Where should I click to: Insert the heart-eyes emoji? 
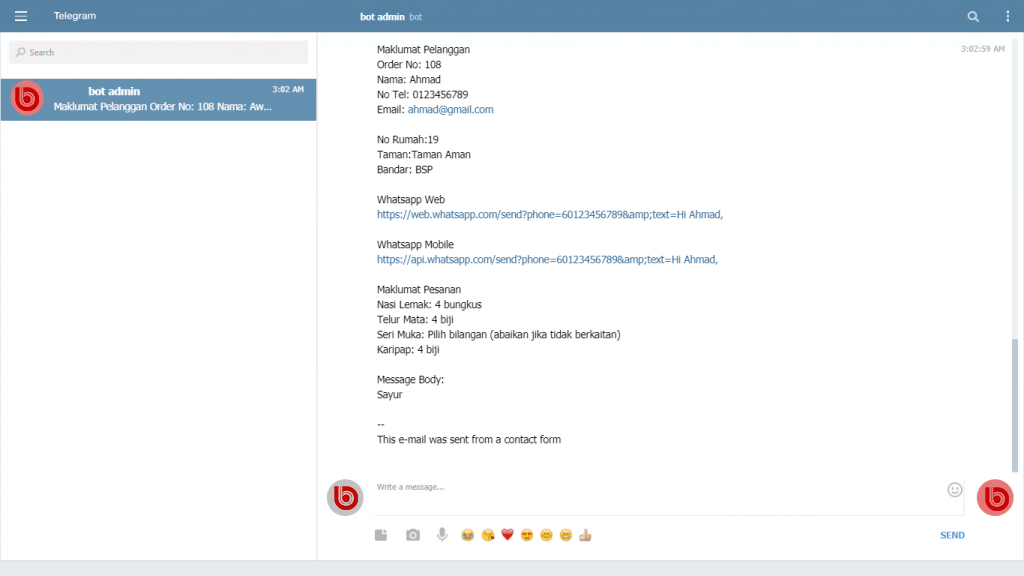click(527, 535)
